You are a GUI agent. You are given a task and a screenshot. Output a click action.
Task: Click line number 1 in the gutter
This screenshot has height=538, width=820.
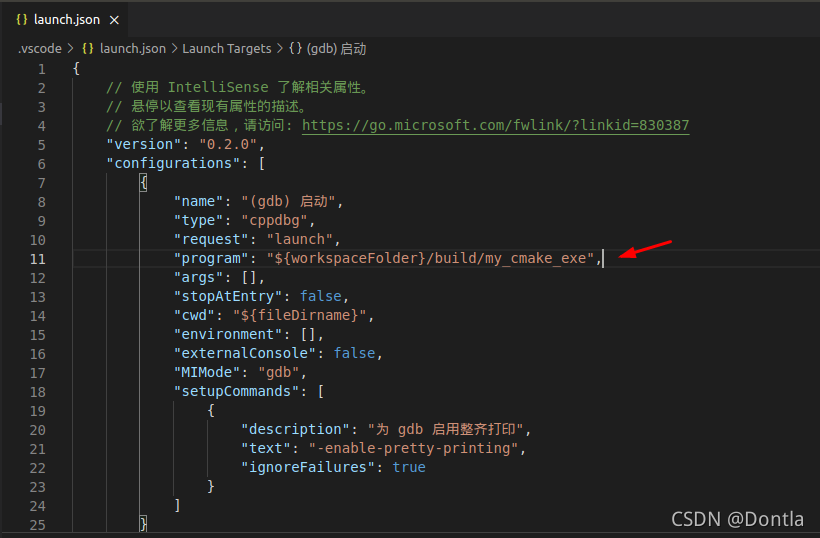tap(41, 69)
